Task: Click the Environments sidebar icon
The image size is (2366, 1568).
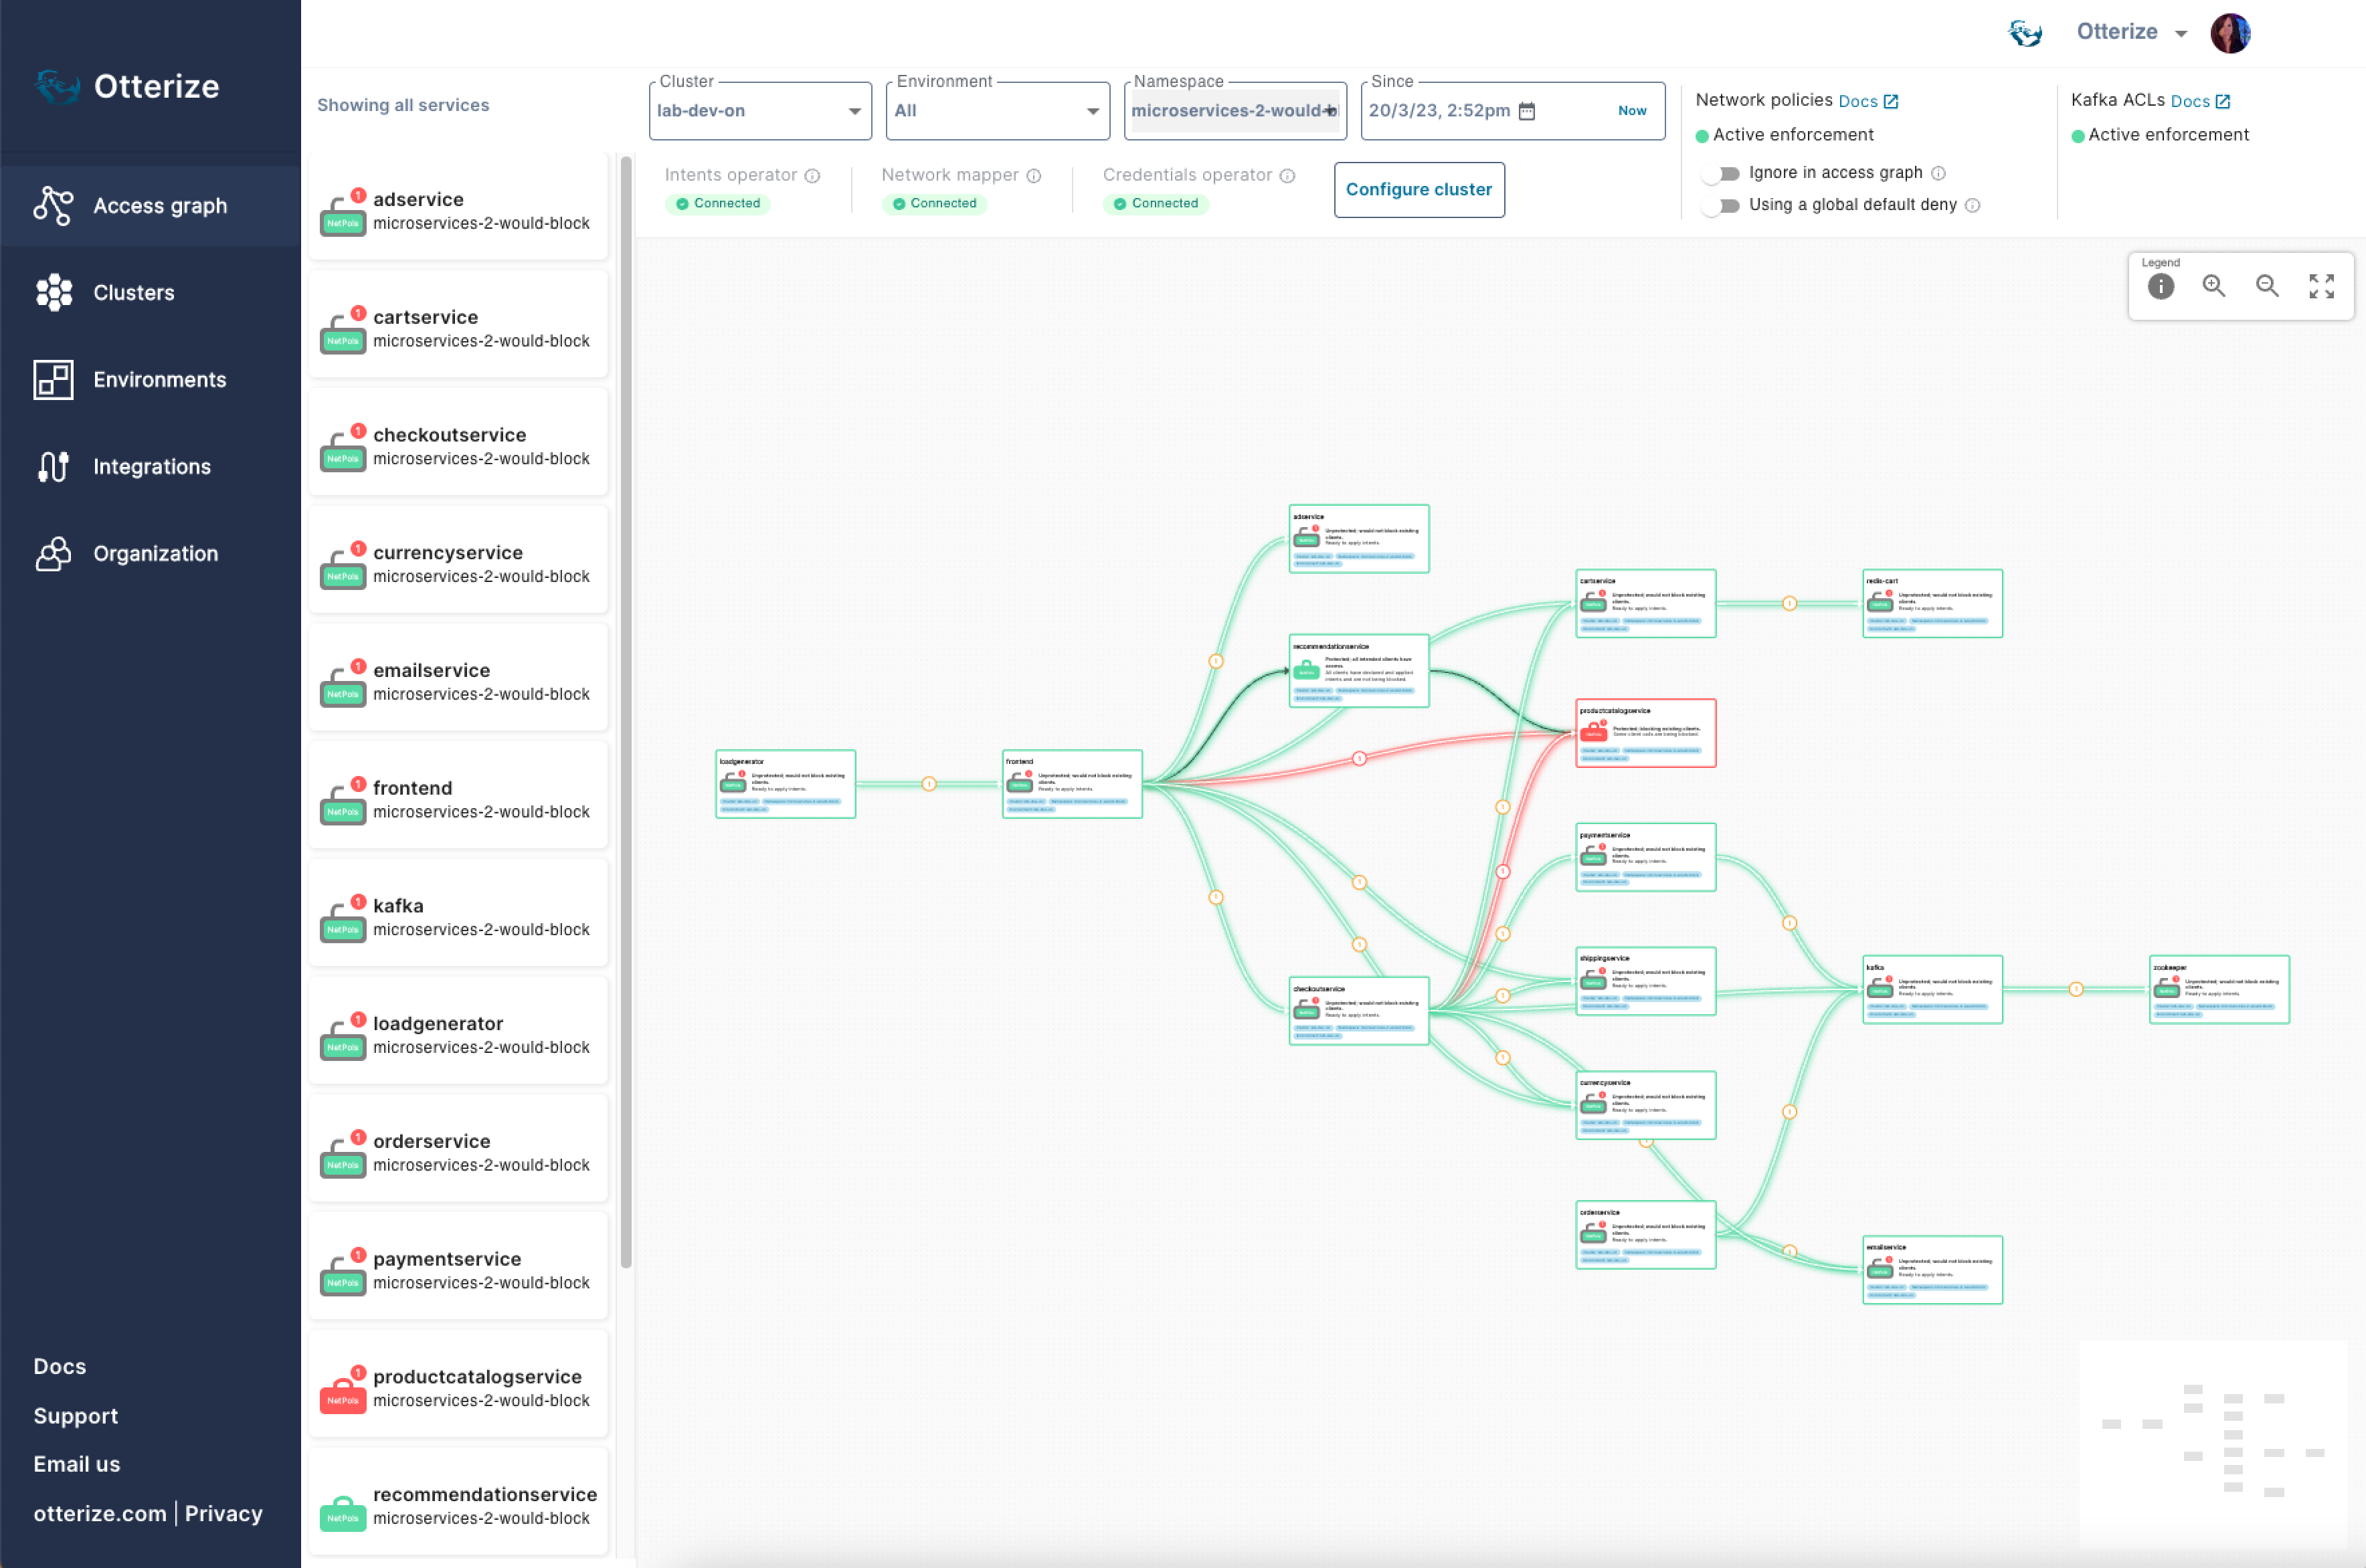Action: tap(53, 380)
